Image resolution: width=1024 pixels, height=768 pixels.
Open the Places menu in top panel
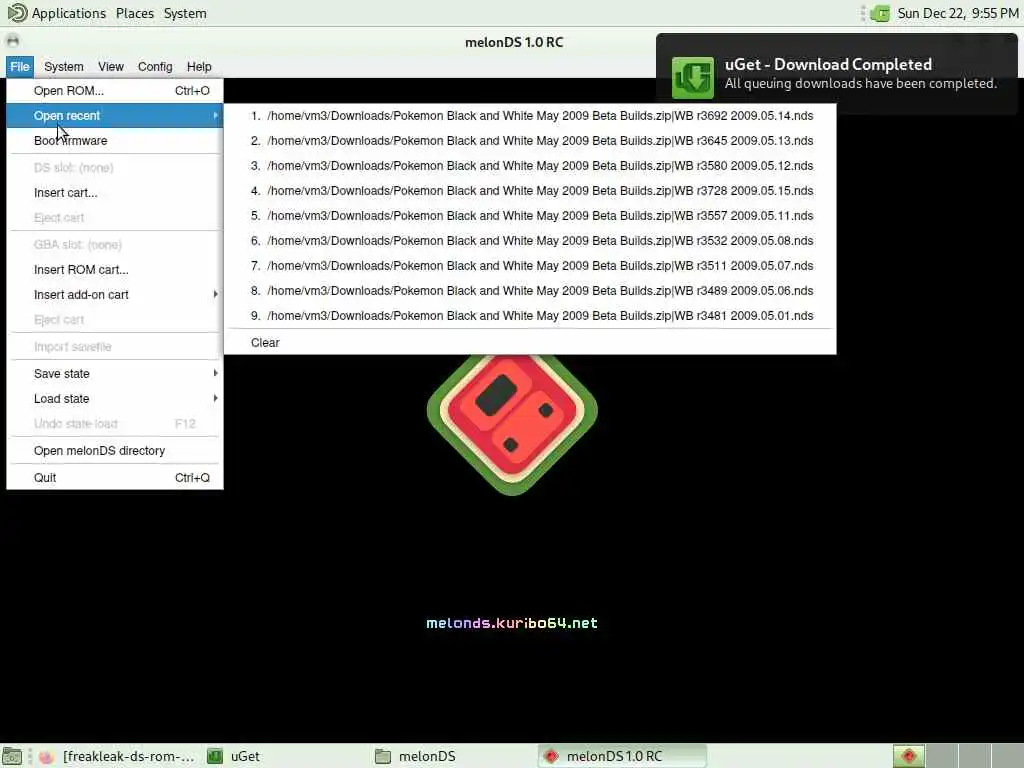[135, 13]
